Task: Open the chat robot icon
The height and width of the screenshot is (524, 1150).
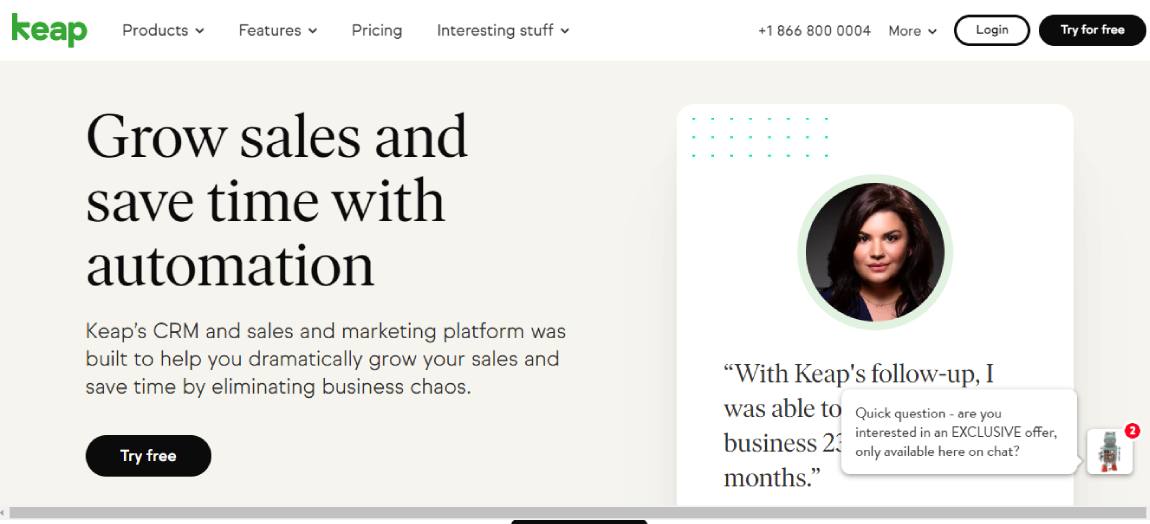Action: (x=1109, y=452)
